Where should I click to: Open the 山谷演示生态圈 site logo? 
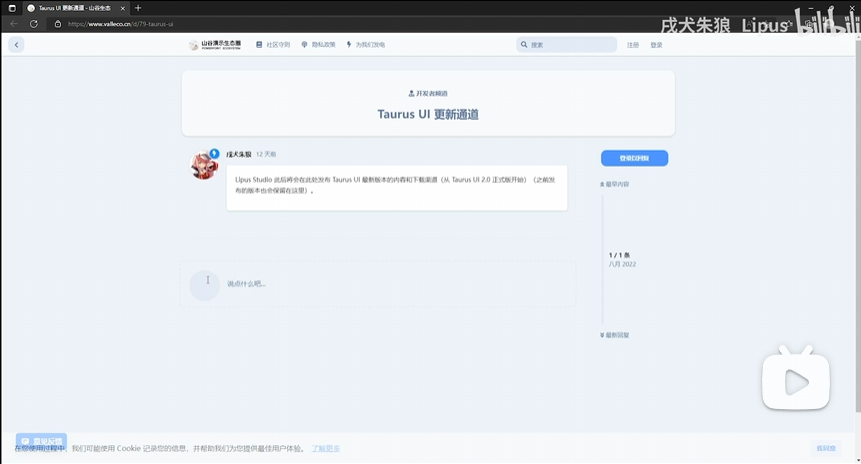pos(215,45)
